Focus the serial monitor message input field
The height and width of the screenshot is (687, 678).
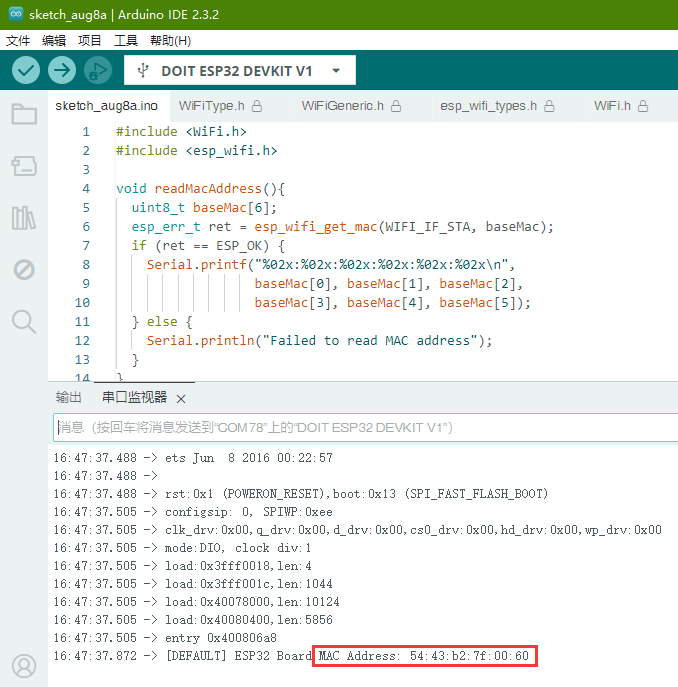tap(366, 427)
